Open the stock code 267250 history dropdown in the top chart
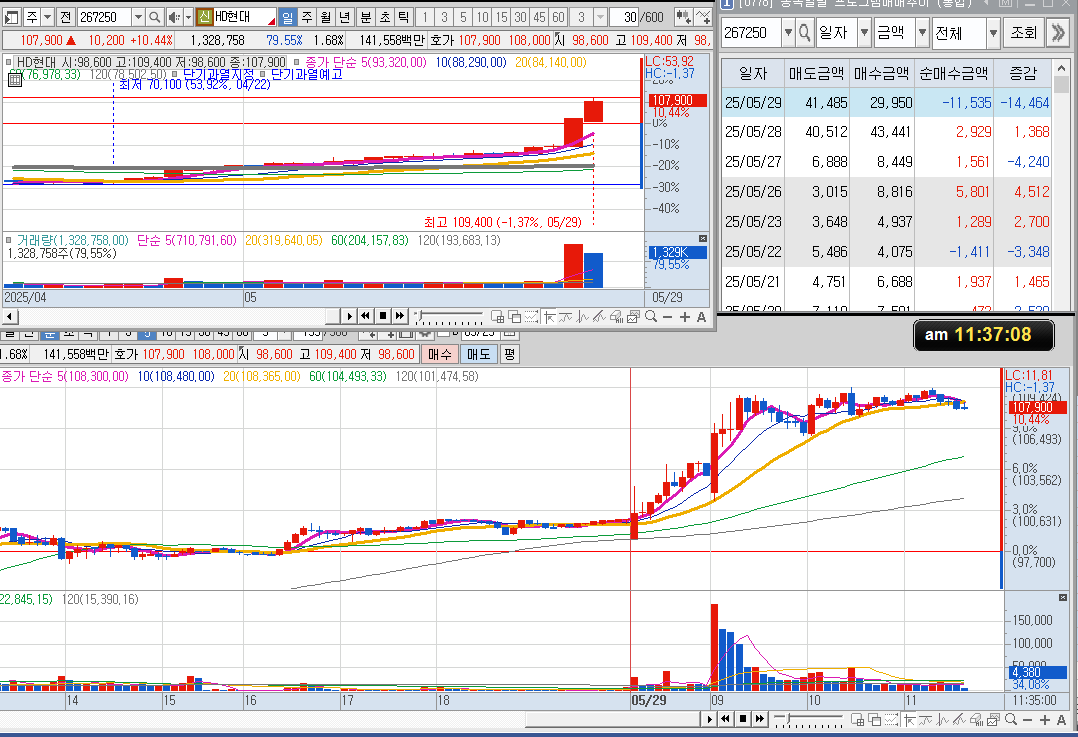 pyautogui.click(x=138, y=16)
